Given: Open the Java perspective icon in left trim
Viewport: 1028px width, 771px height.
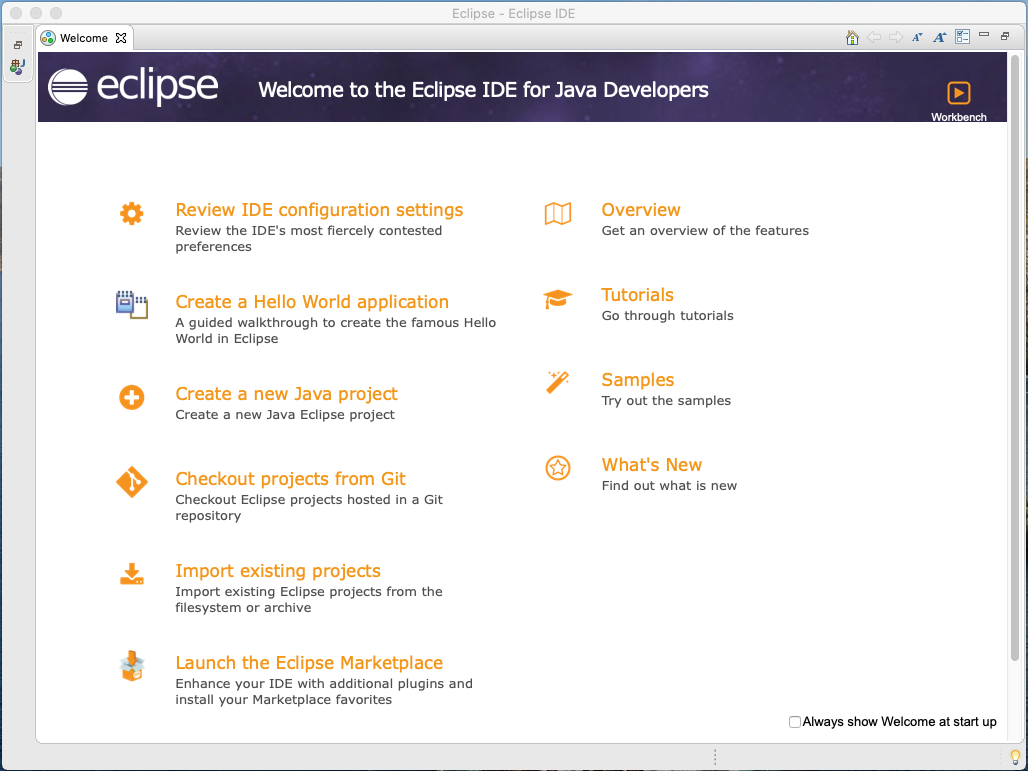Looking at the screenshot, I should (18, 66).
